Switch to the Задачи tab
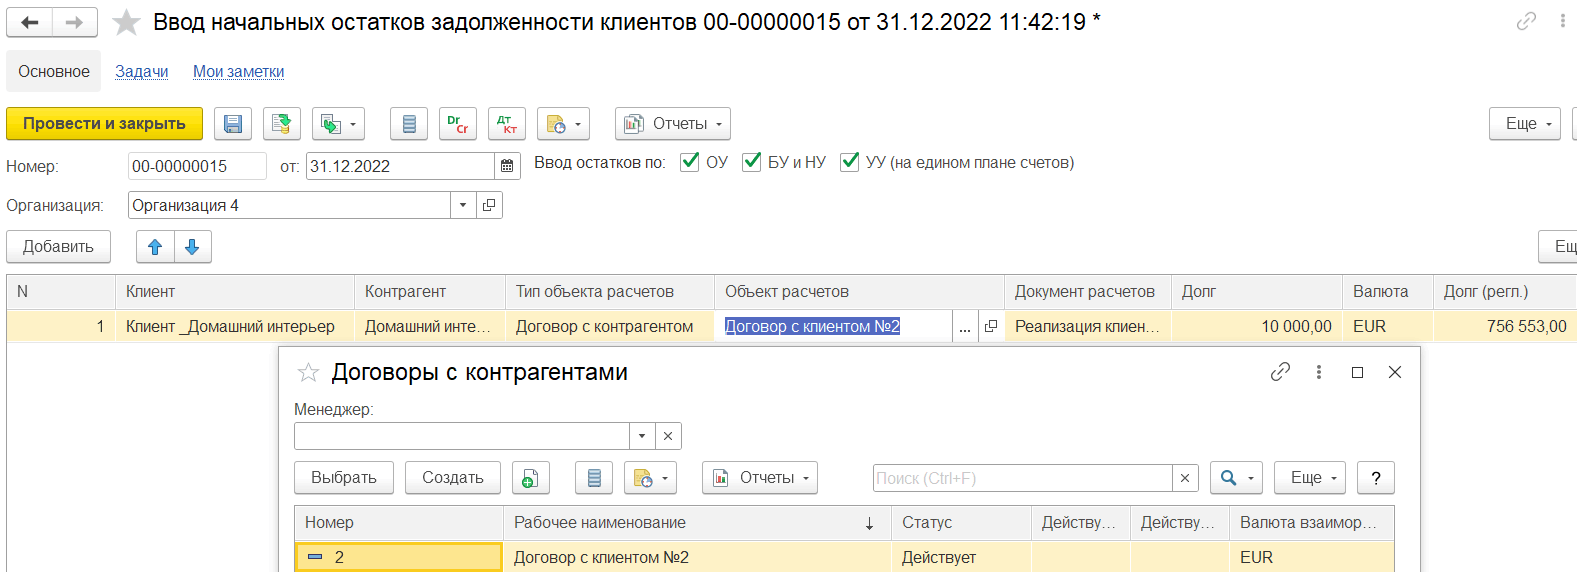The width and height of the screenshot is (1577, 572). 141,72
